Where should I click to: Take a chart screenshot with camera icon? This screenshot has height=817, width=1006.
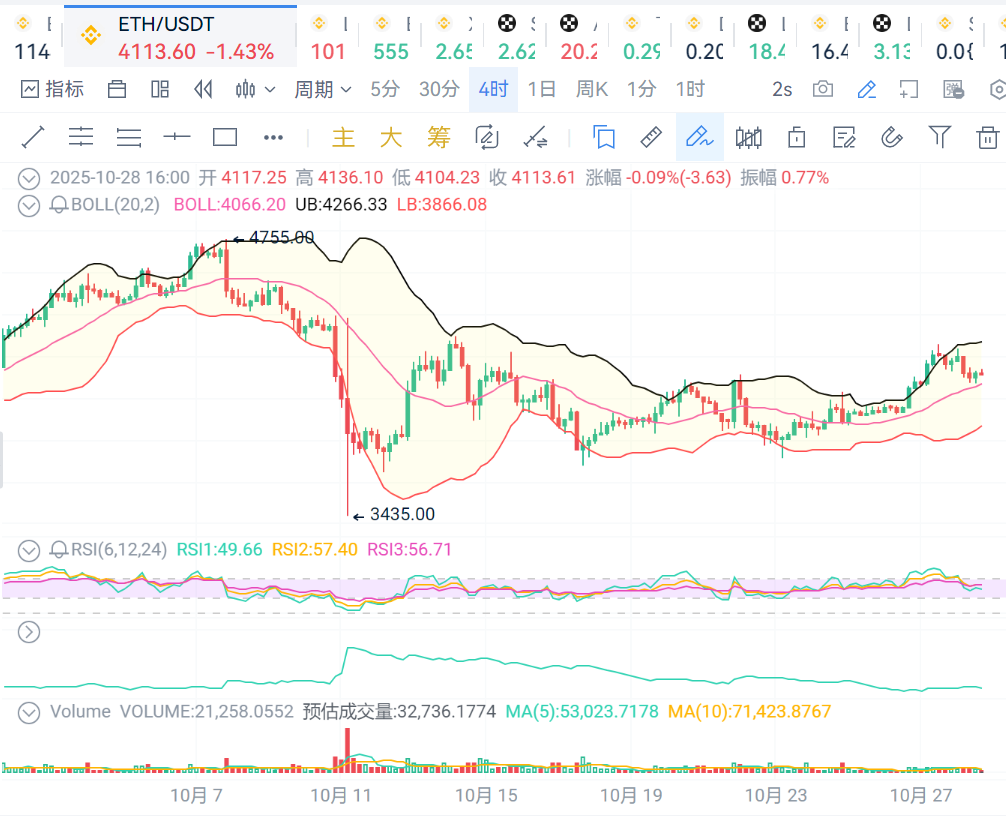coord(823,89)
